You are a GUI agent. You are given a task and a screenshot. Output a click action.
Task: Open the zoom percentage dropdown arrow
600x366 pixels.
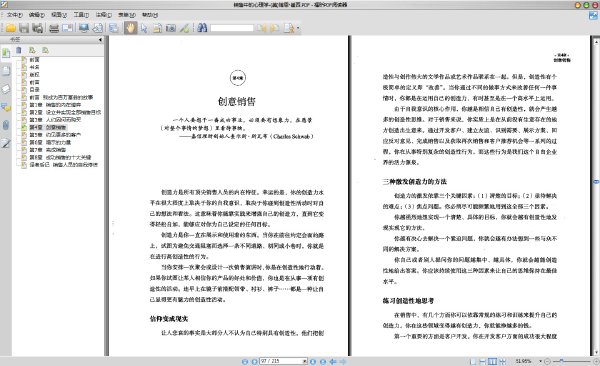click(x=540, y=361)
